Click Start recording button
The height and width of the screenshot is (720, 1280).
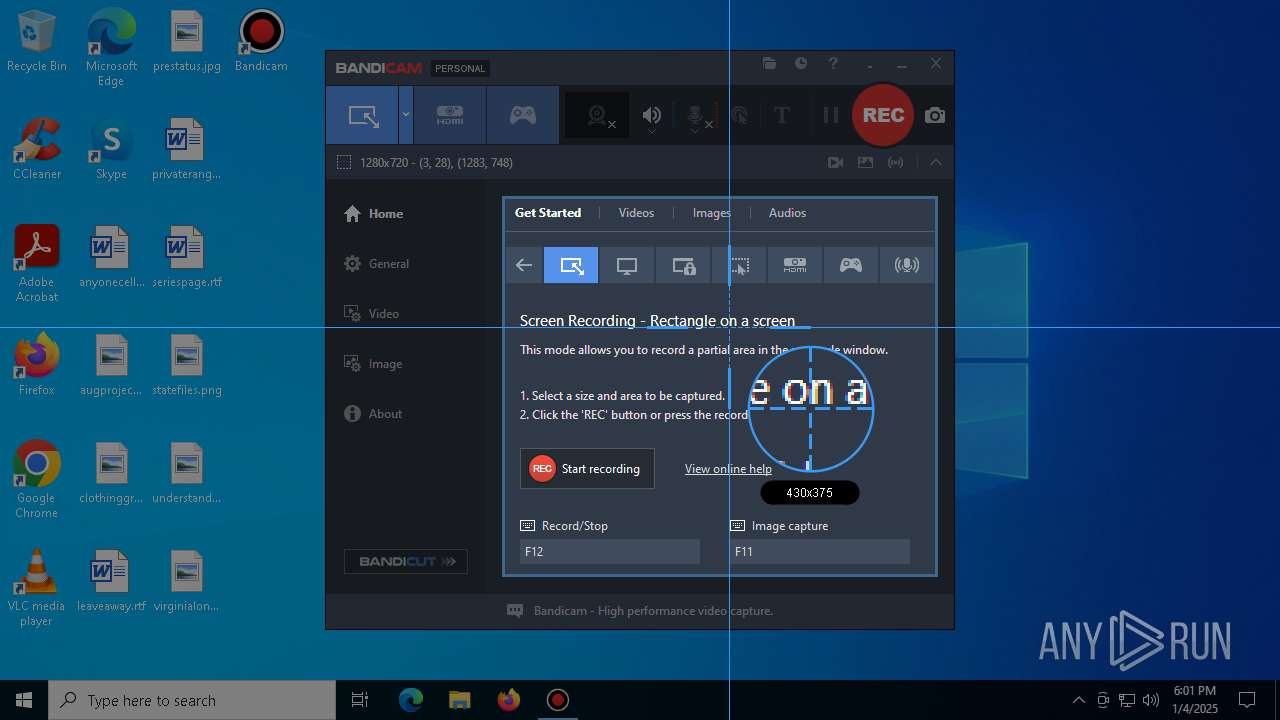(587, 468)
